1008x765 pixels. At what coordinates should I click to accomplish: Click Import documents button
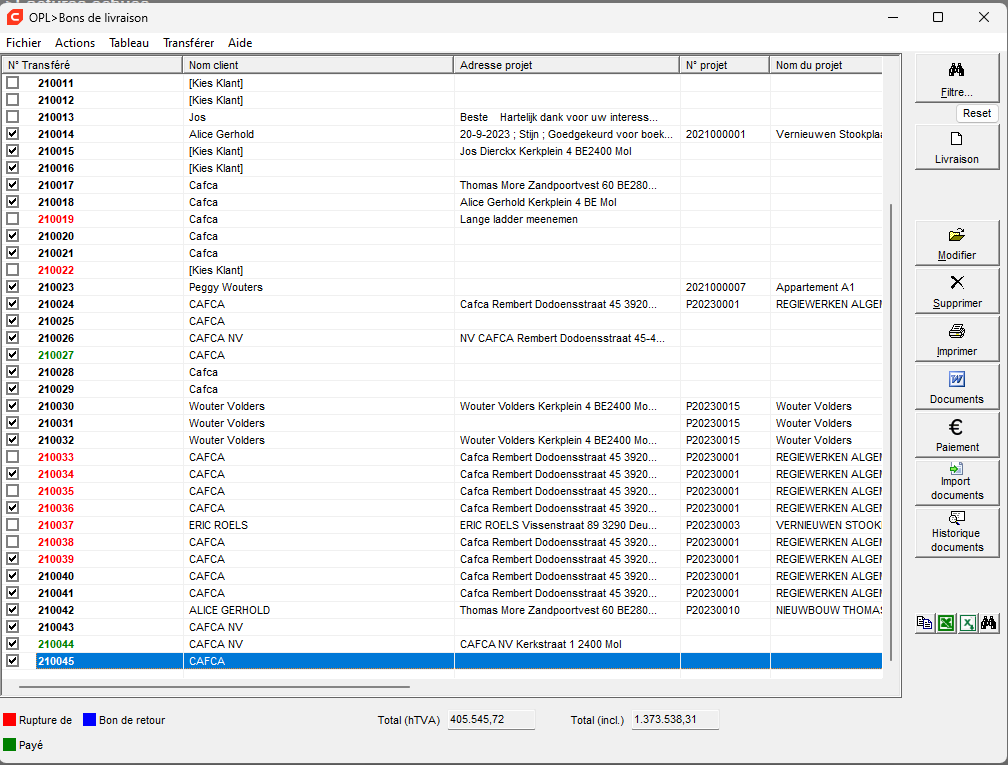pos(957,483)
